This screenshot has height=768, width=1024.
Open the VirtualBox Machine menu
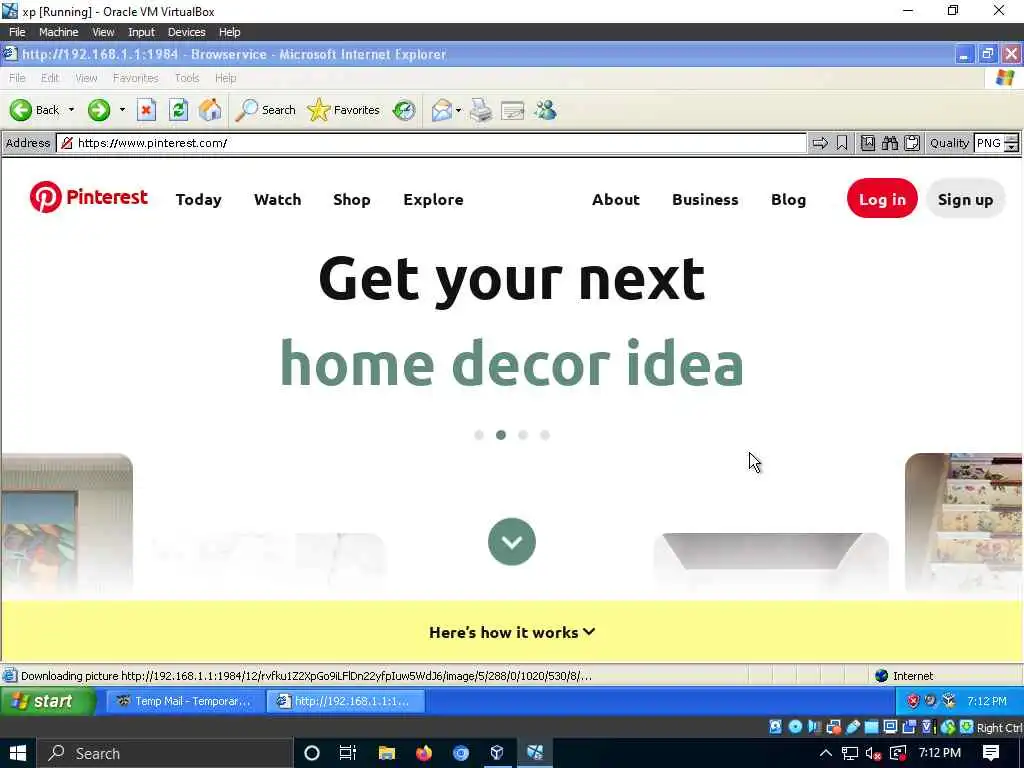pos(58,32)
